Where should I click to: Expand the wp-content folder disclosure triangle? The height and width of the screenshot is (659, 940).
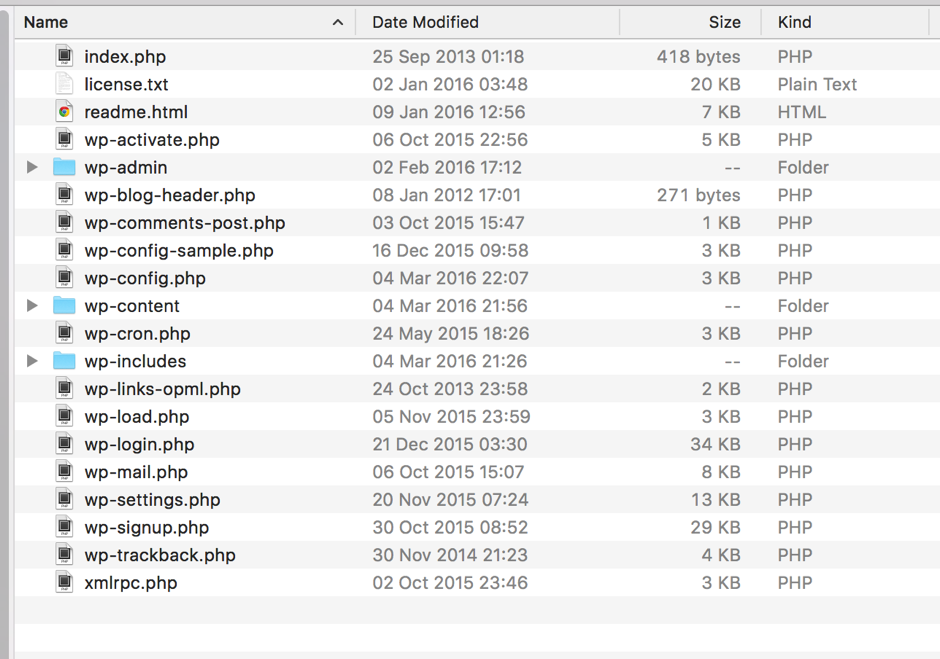coord(32,306)
